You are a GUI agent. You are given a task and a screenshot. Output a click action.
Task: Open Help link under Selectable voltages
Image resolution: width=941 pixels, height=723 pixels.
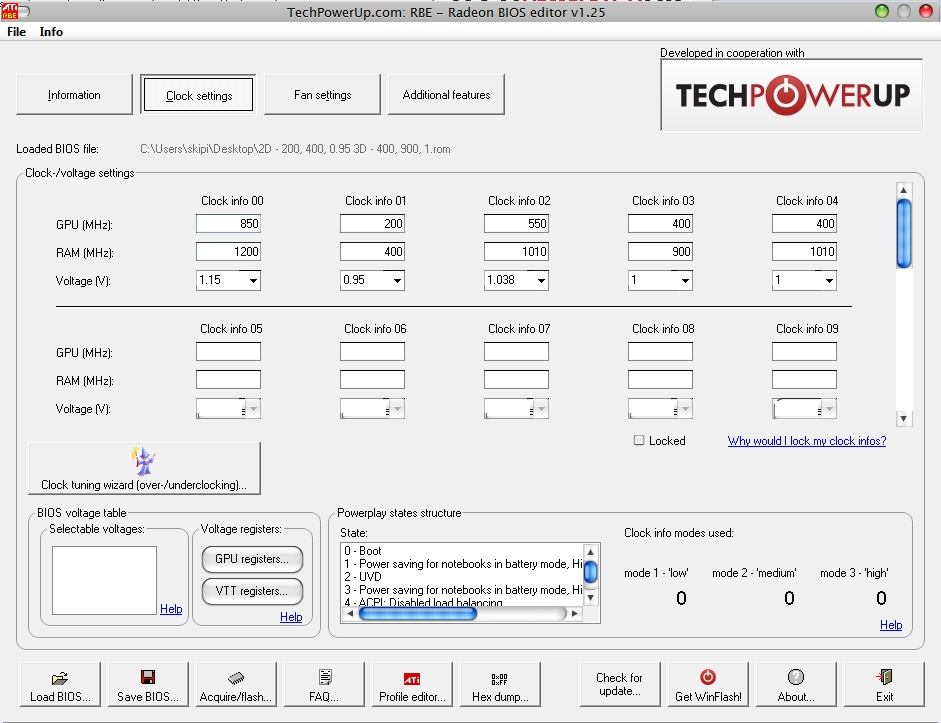coord(171,609)
